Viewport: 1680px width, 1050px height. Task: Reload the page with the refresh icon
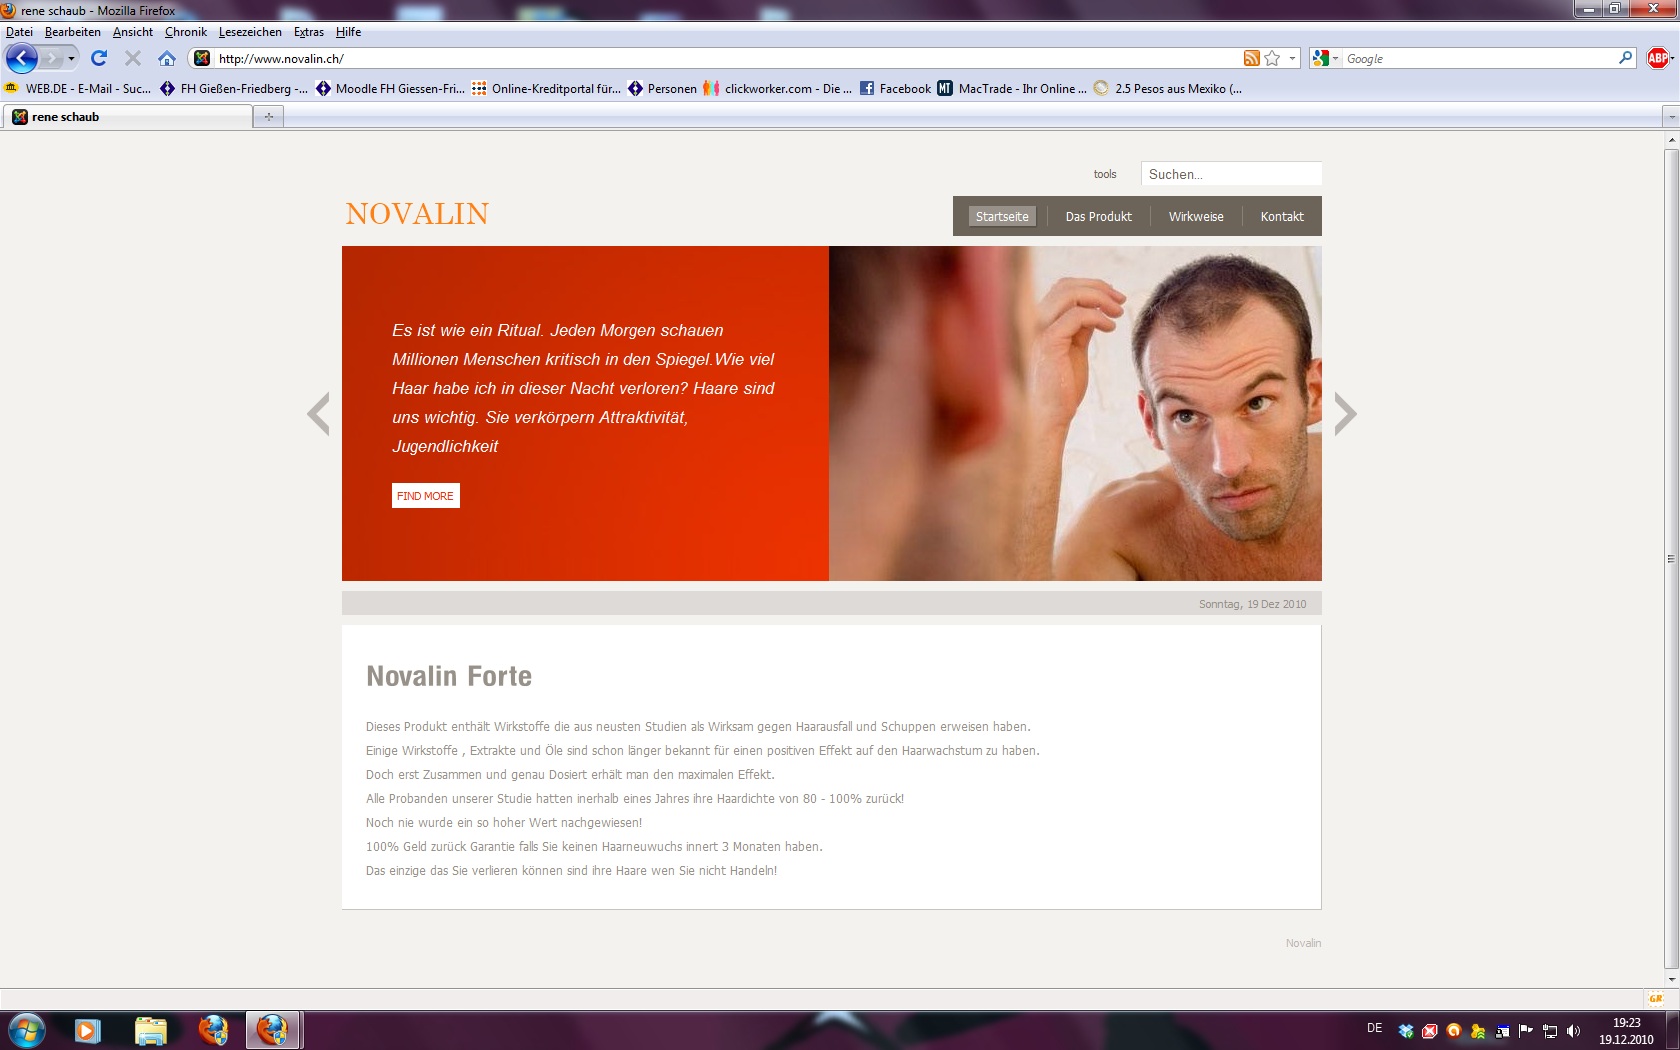[x=98, y=59]
